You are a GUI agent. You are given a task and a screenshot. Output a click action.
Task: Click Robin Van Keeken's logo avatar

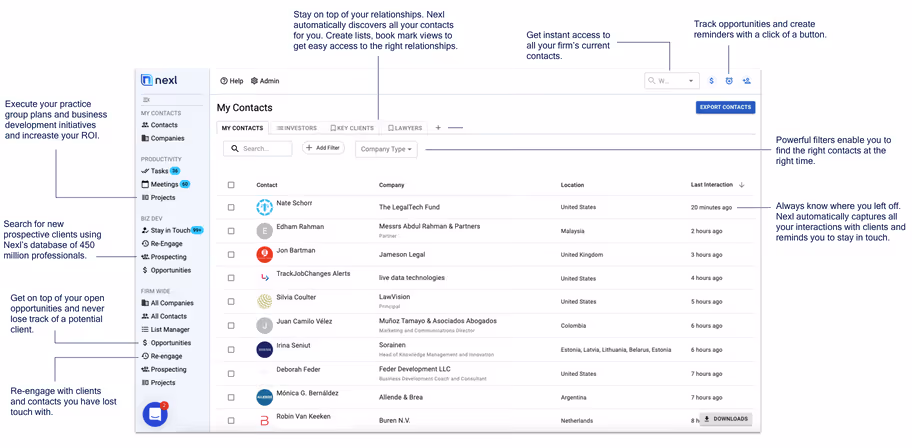[x=264, y=420]
